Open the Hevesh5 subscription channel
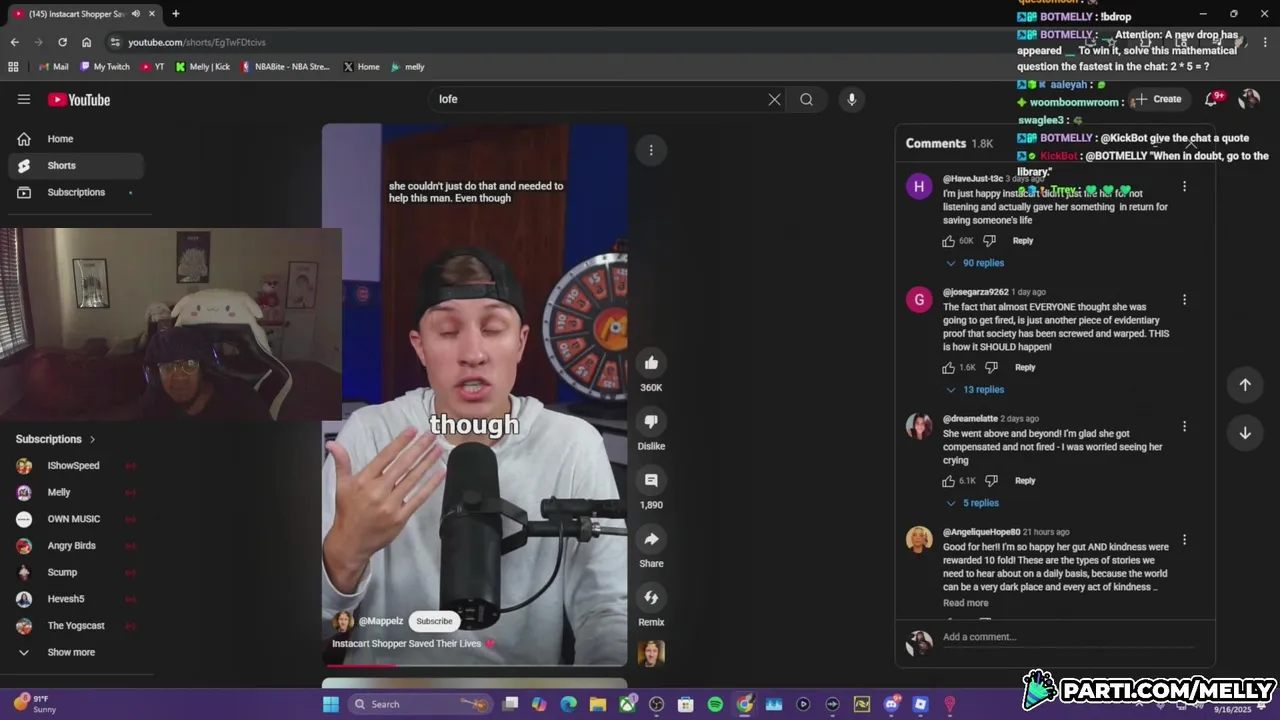This screenshot has width=1280, height=720. point(76,599)
